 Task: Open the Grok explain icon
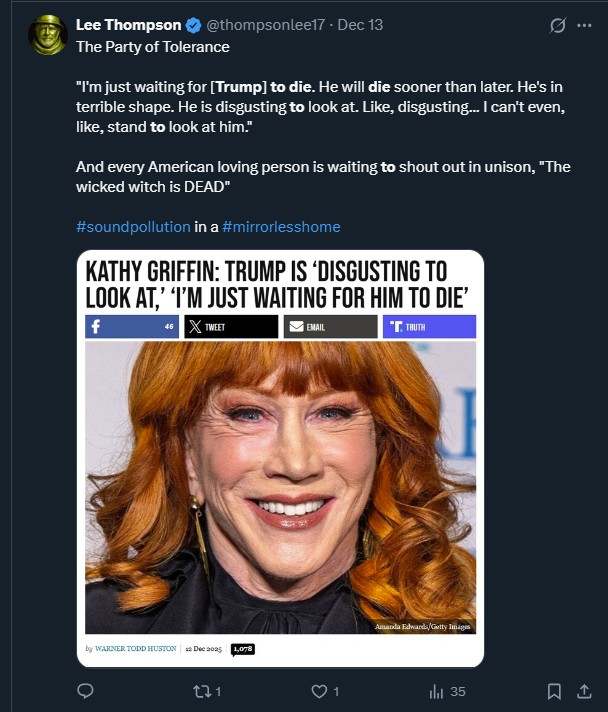(x=558, y=26)
